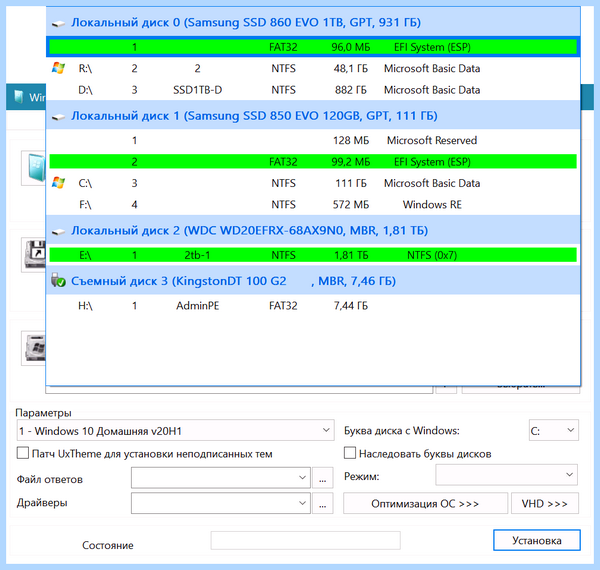
Task: Click the 1,81 ТБ size value
Action: tap(351, 255)
